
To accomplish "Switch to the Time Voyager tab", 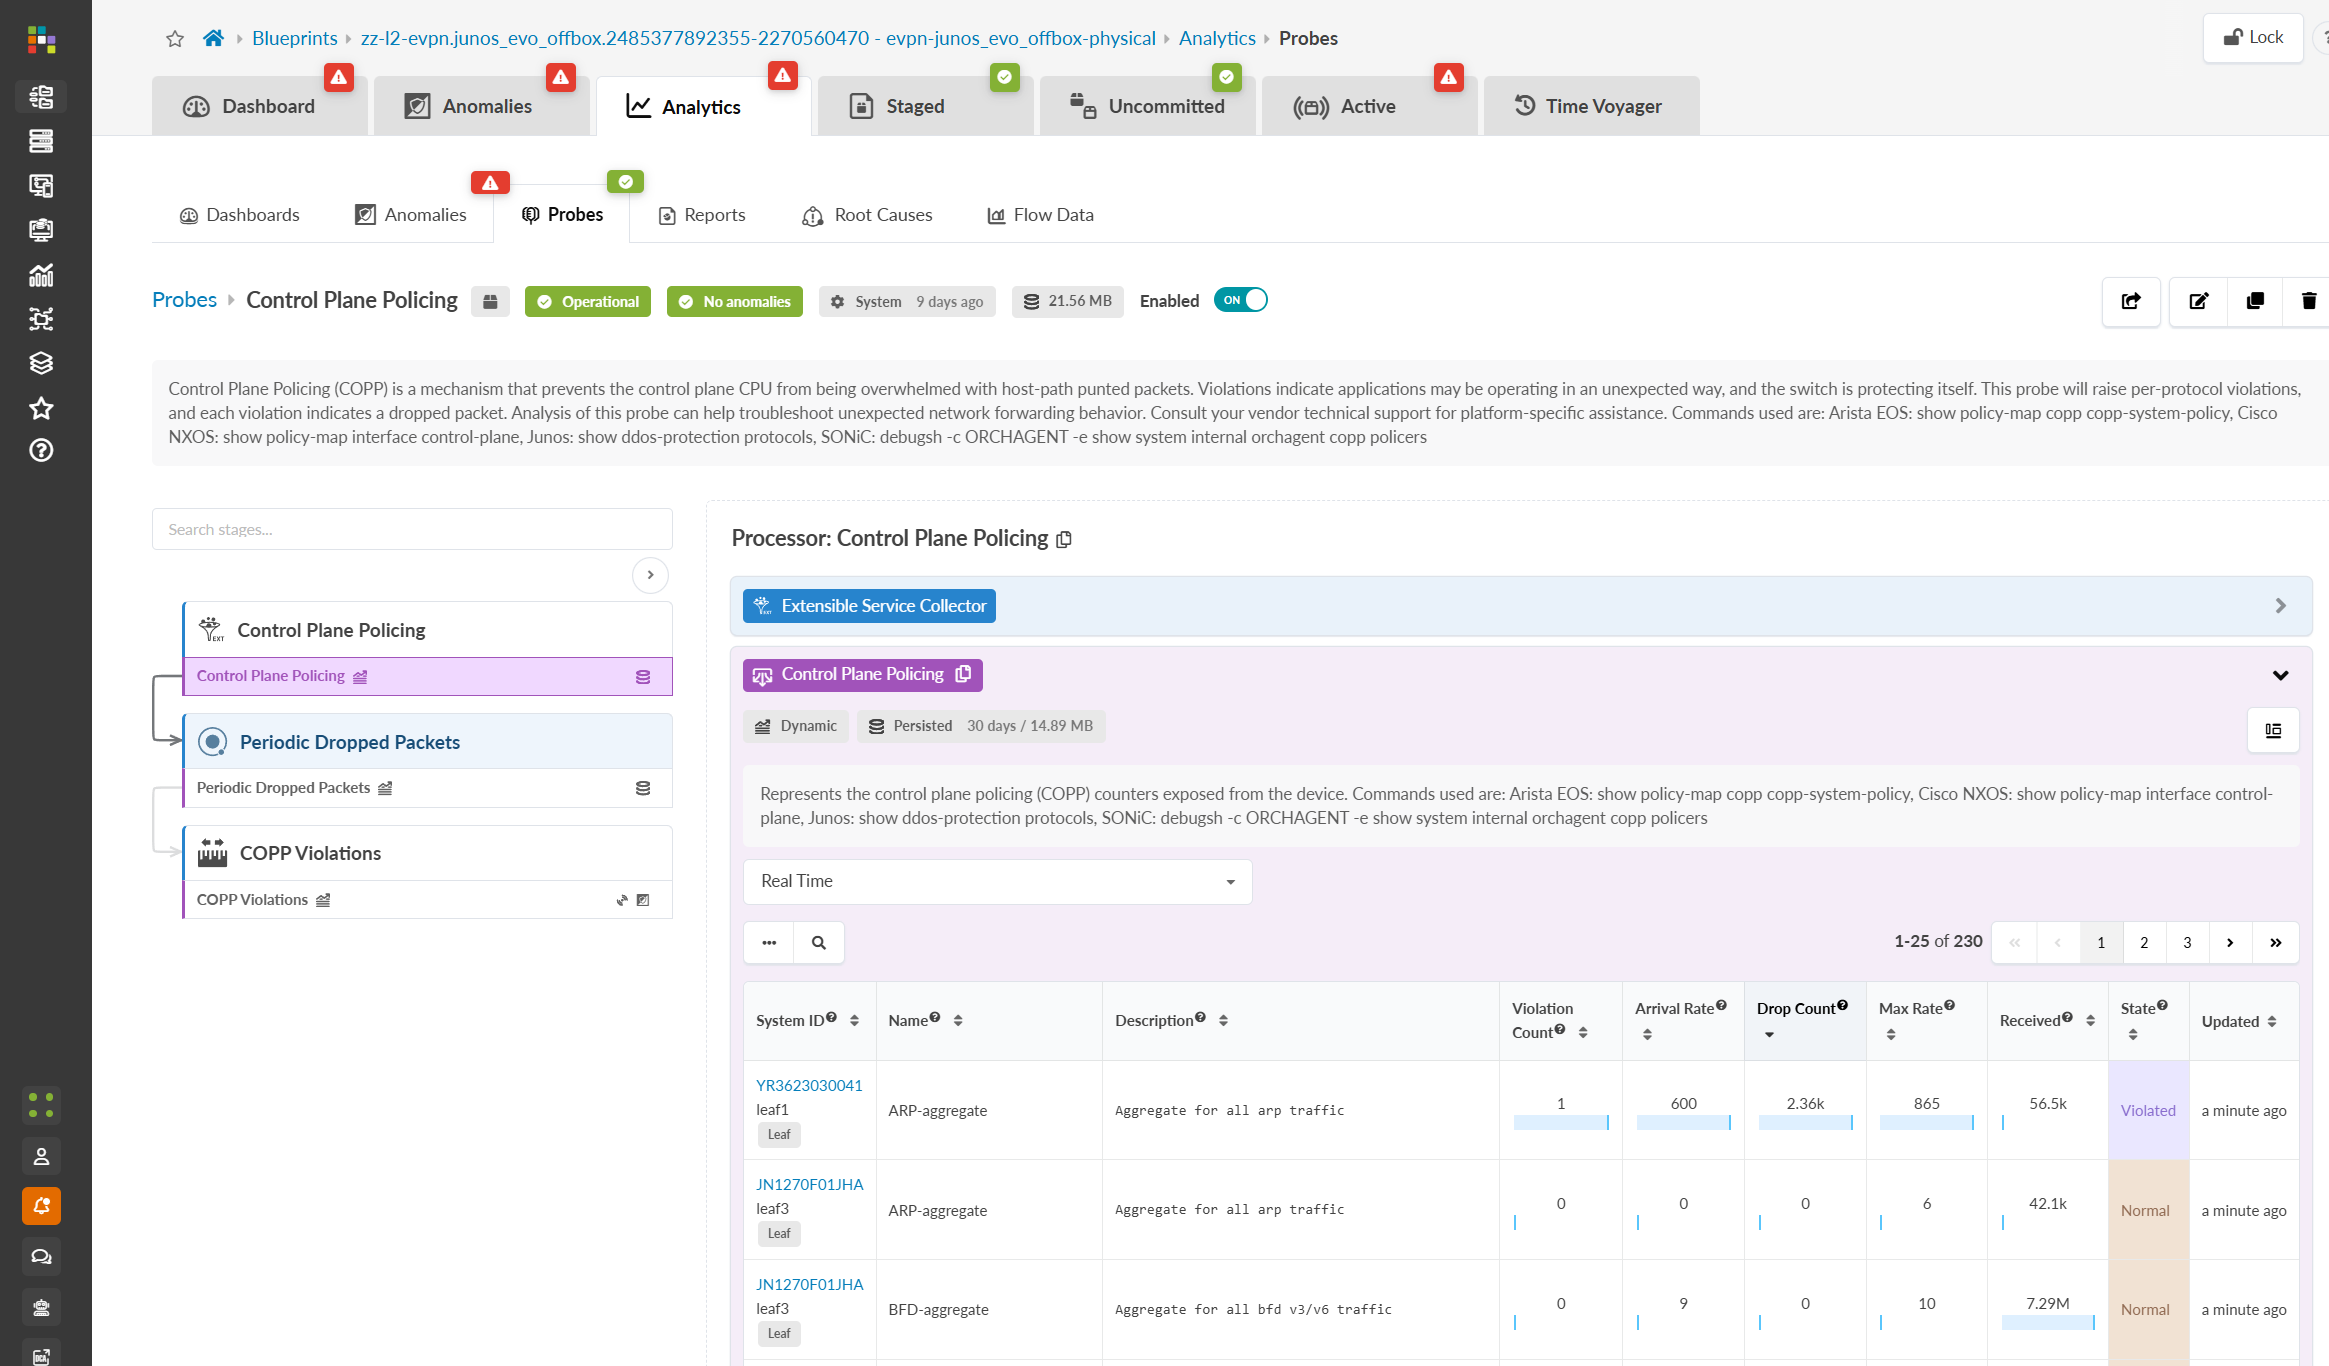I will click(1591, 106).
